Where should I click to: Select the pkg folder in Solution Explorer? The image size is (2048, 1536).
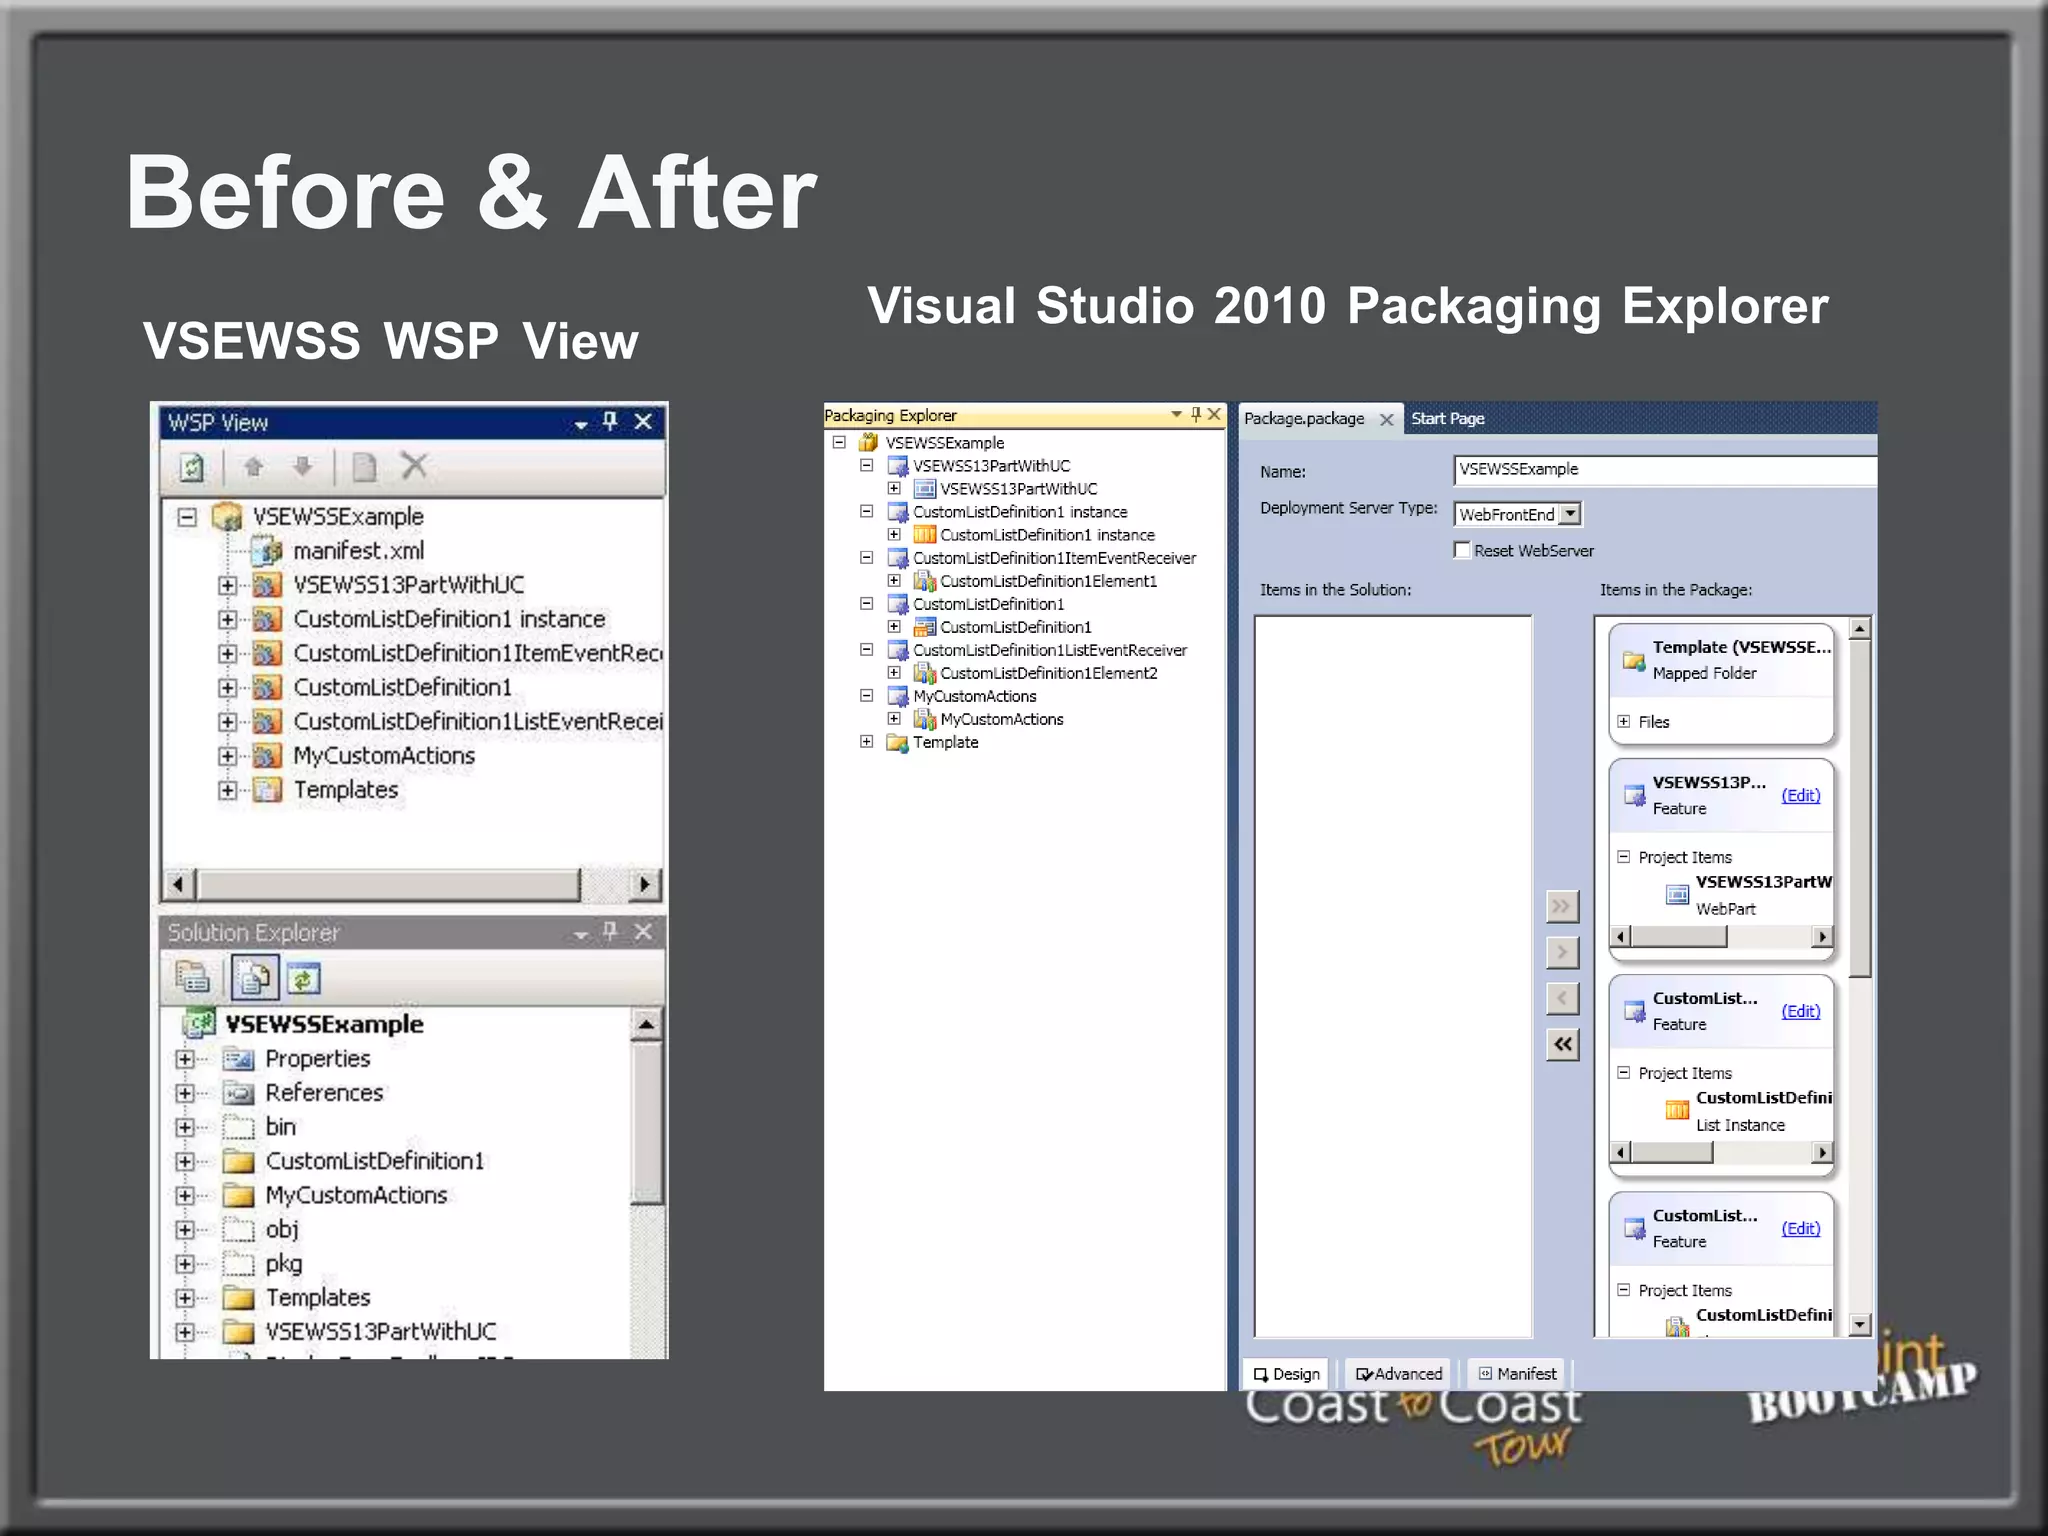(x=283, y=1264)
